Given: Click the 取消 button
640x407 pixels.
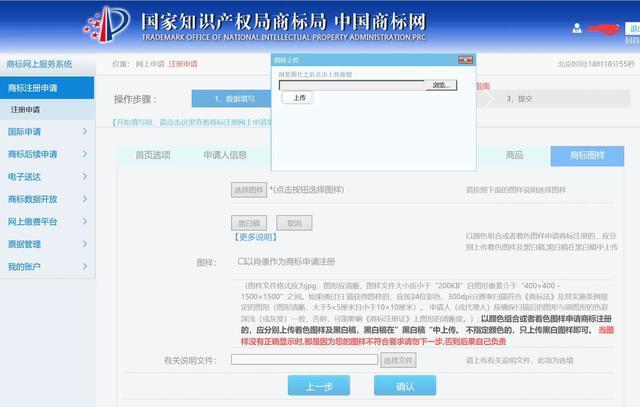Looking at the screenshot, I should (294, 223).
